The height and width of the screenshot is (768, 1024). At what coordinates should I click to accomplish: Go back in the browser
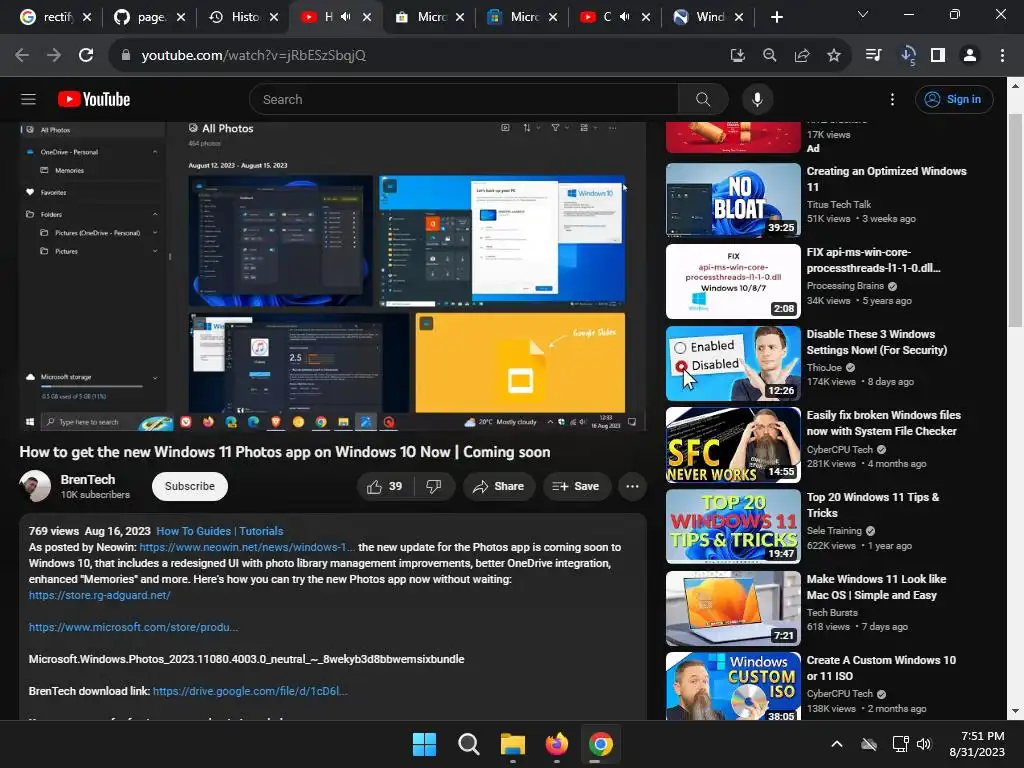pyautogui.click(x=22, y=56)
